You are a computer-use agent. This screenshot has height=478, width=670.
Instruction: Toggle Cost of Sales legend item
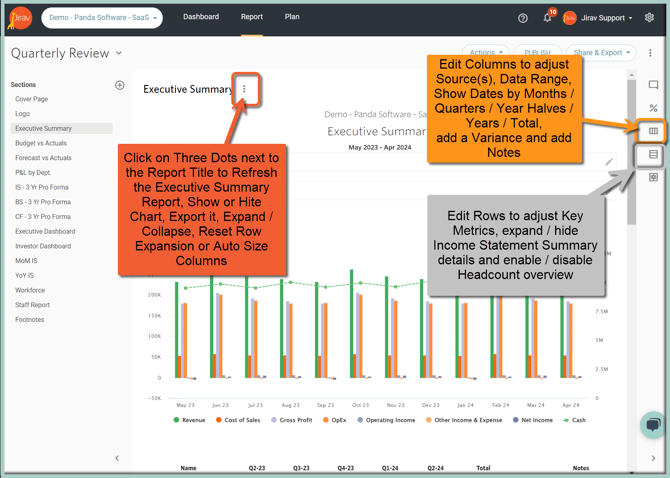click(x=241, y=420)
